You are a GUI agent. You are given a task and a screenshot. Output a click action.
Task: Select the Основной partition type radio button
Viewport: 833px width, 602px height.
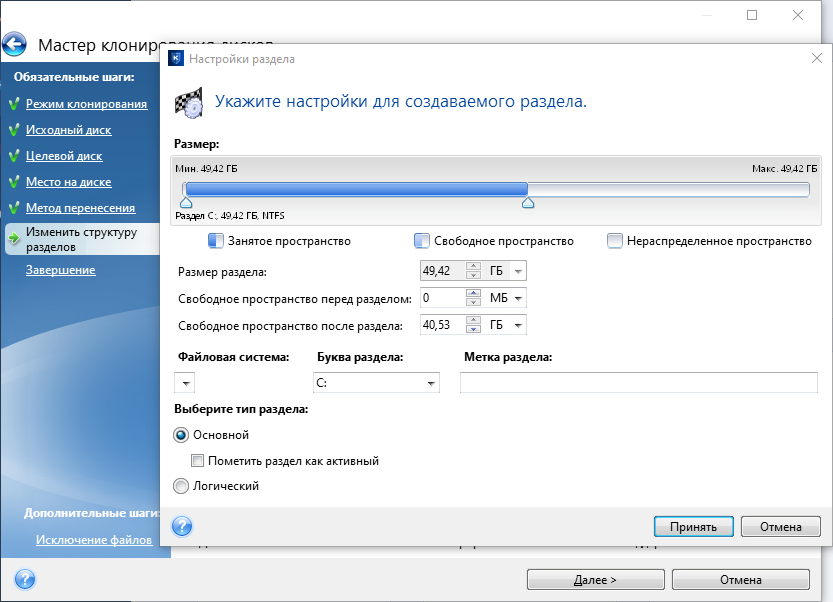(x=181, y=435)
